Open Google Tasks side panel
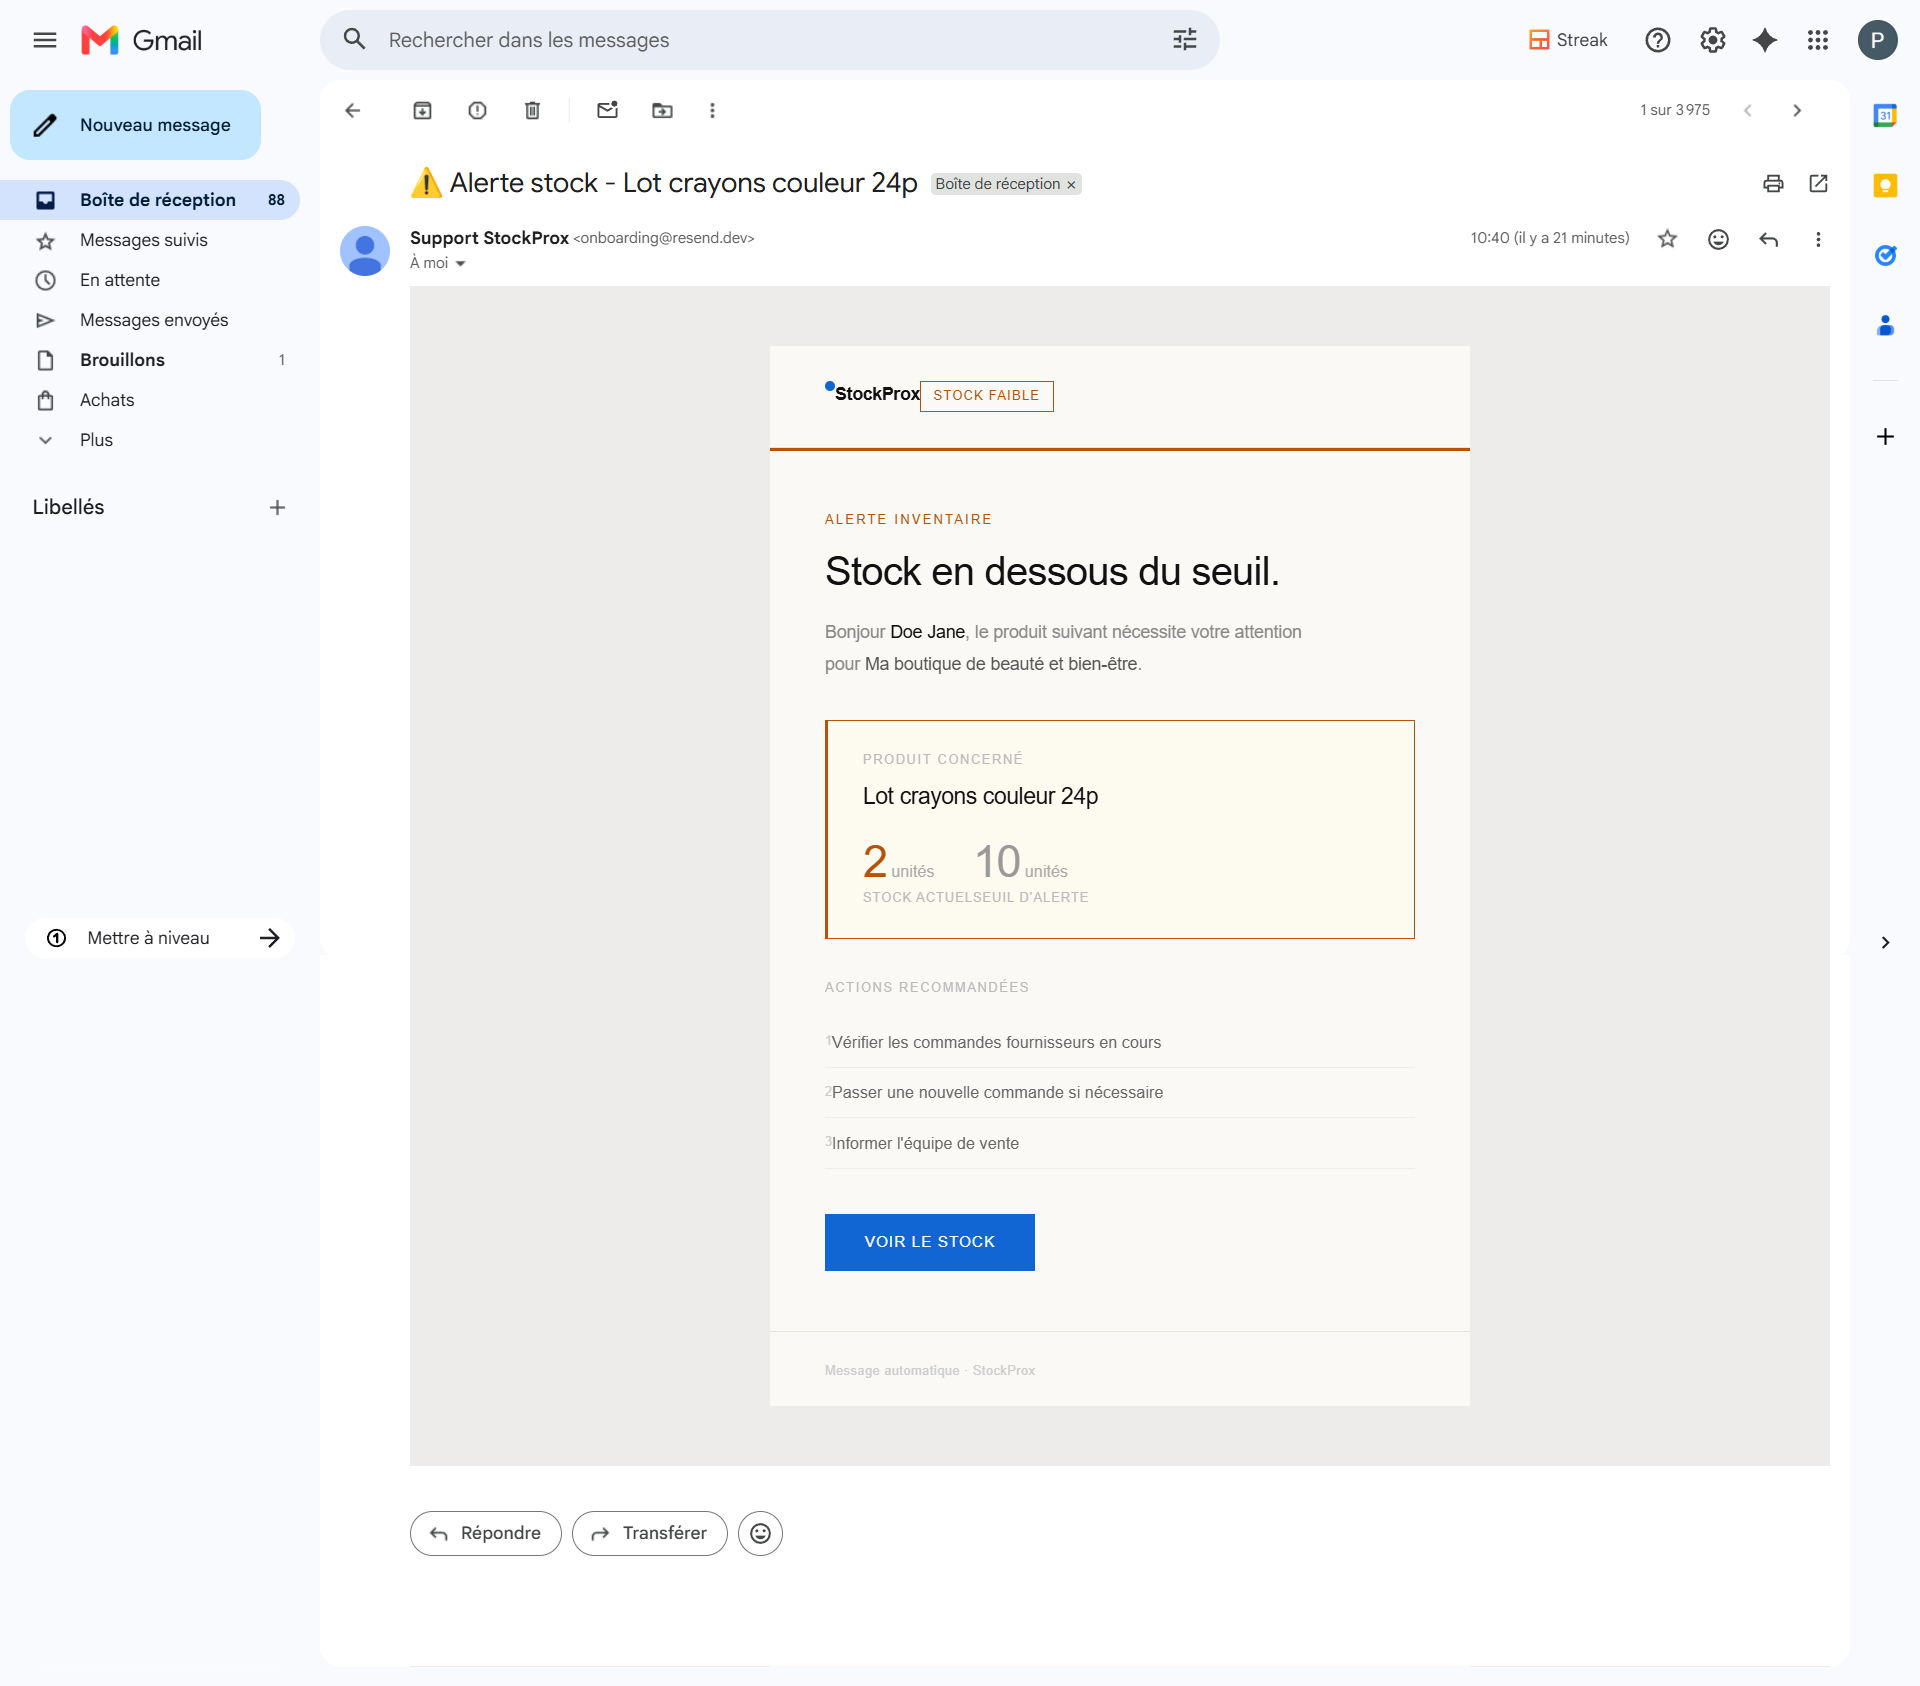The image size is (1920, 1686). pyautogui.click(x=1885, y=255)
